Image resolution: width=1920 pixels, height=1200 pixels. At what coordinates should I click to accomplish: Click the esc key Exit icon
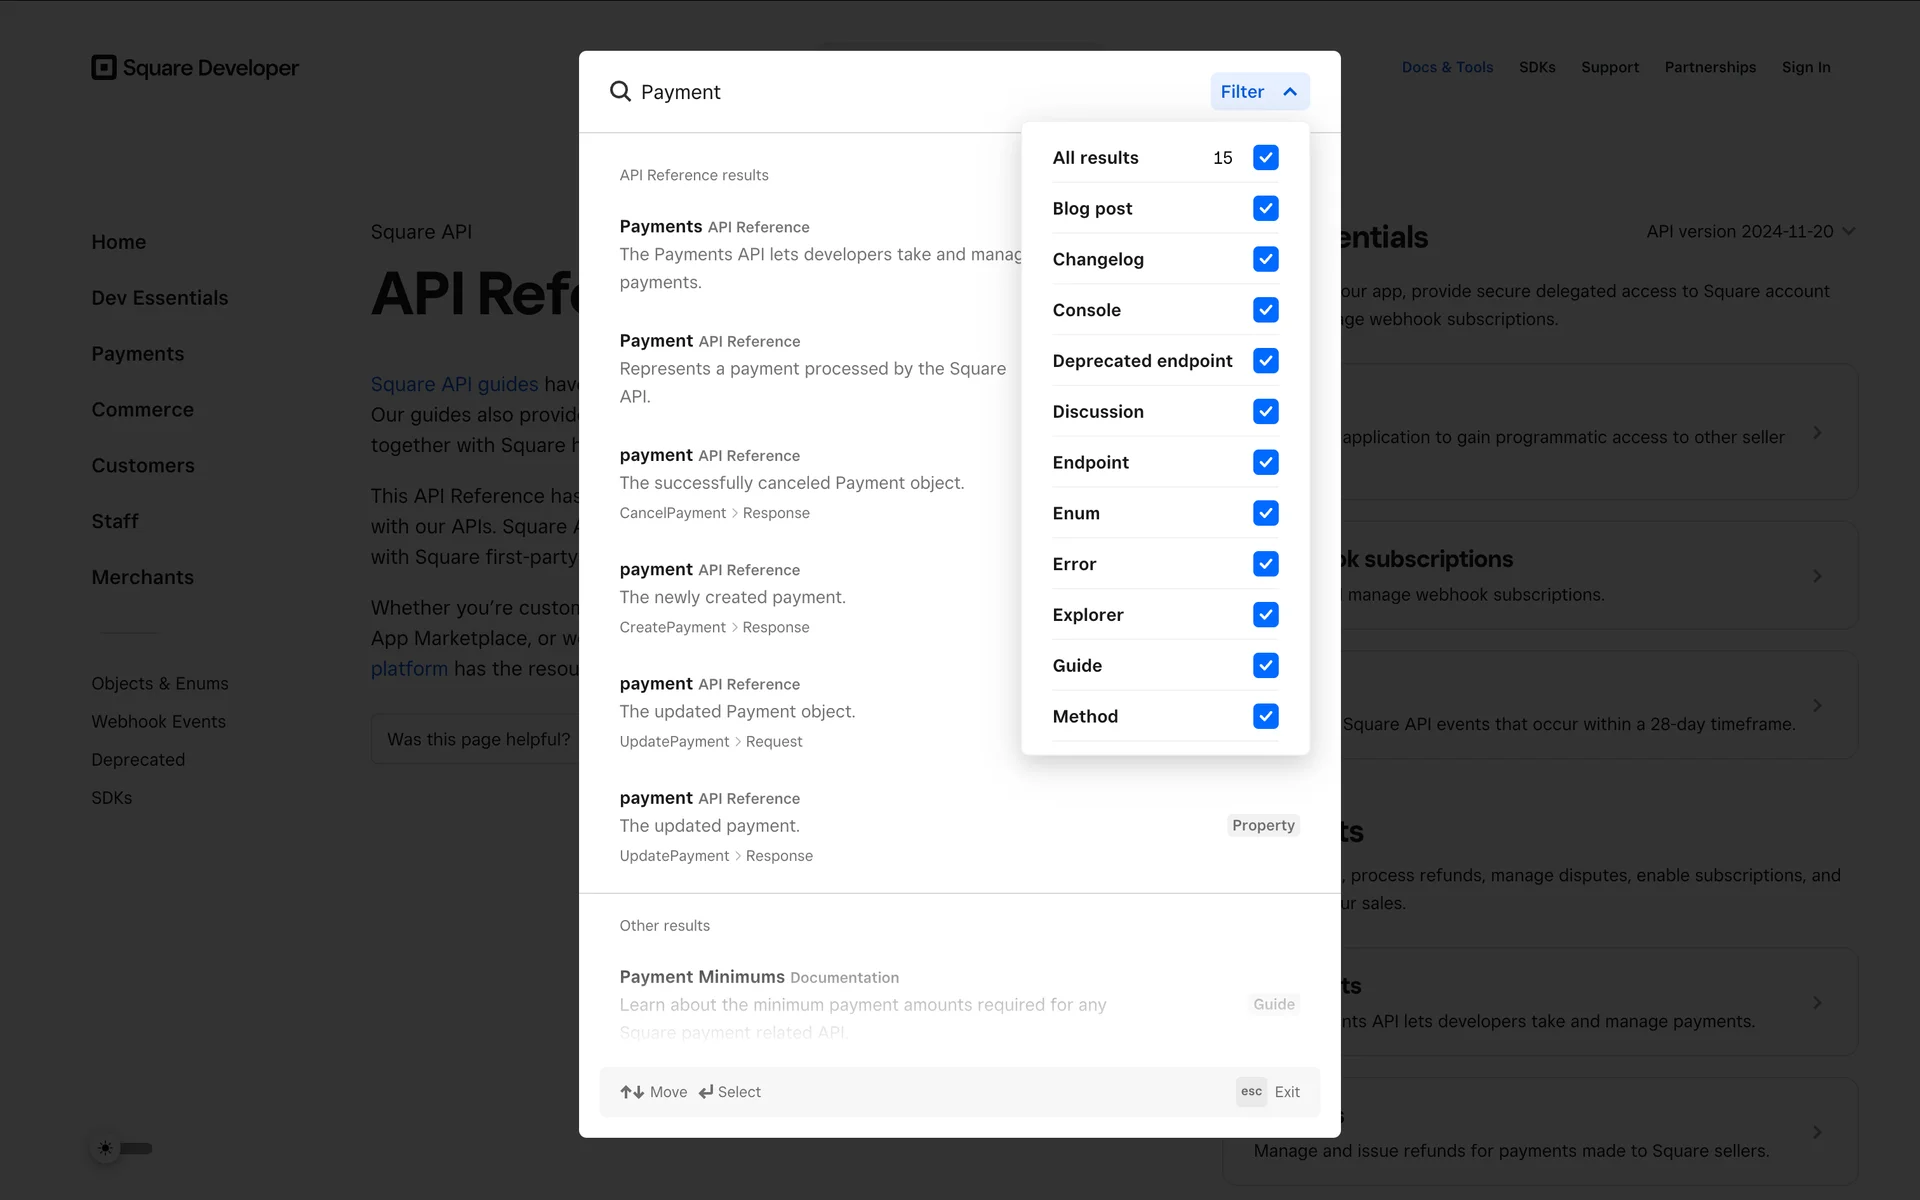point(1251,1092)
